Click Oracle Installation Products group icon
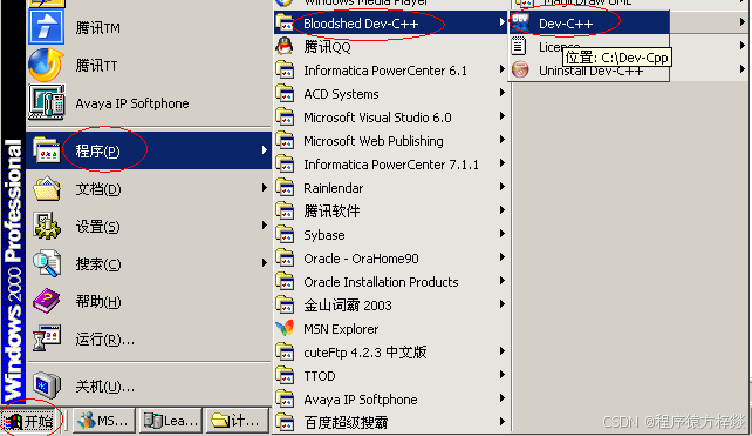 pos(285,281)
